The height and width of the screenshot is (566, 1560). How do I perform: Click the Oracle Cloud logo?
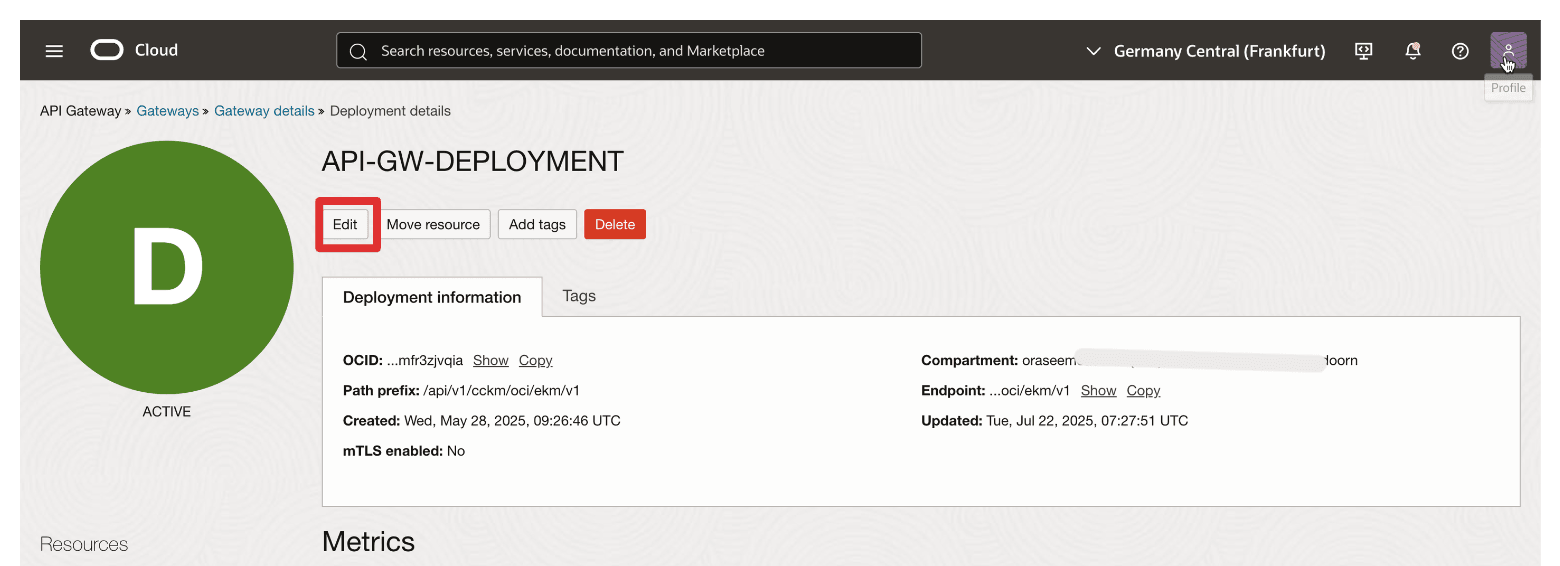(134, 50)
